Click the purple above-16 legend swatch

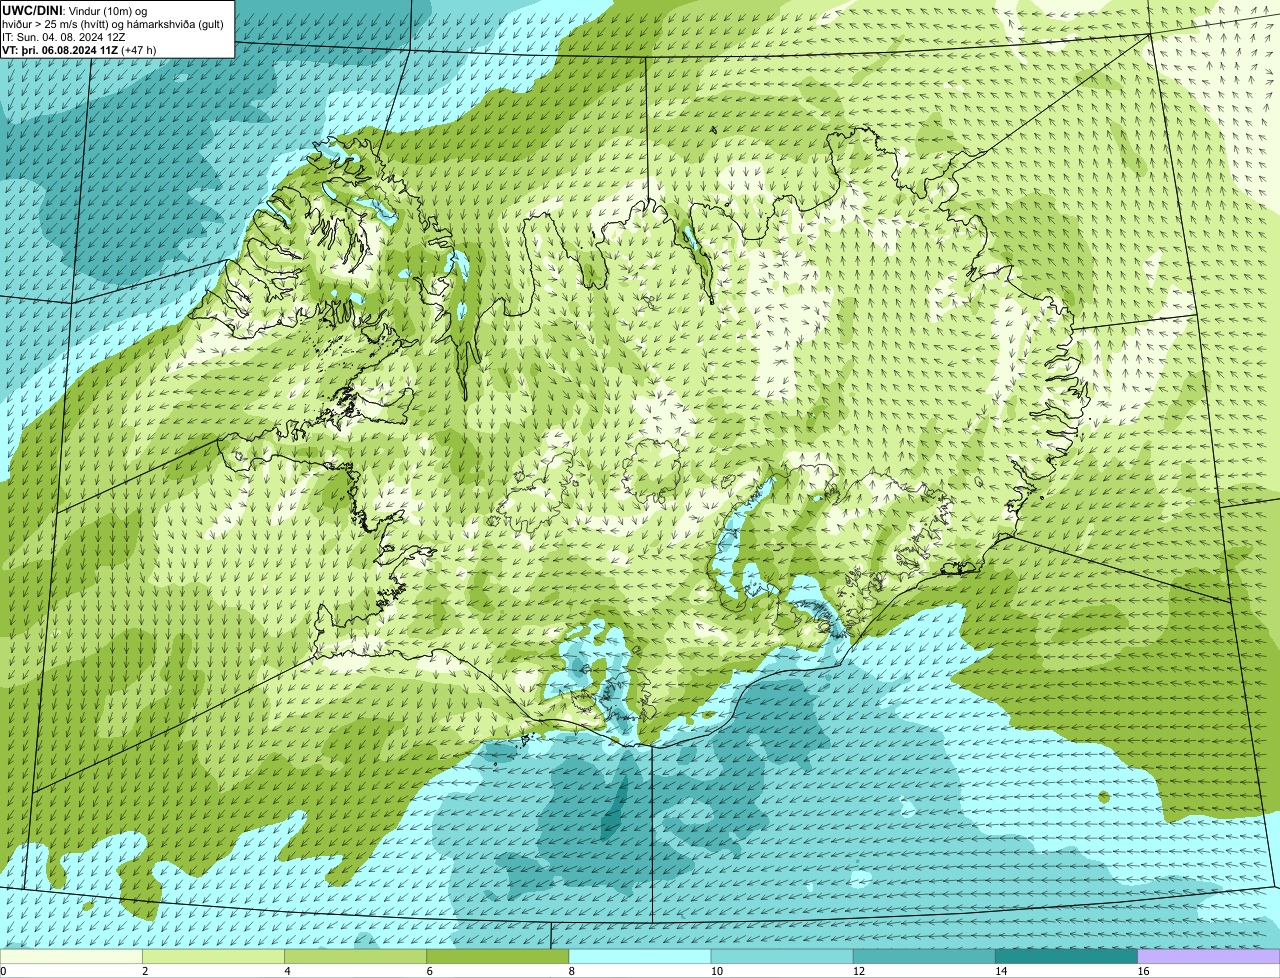tap(1208, 957)
